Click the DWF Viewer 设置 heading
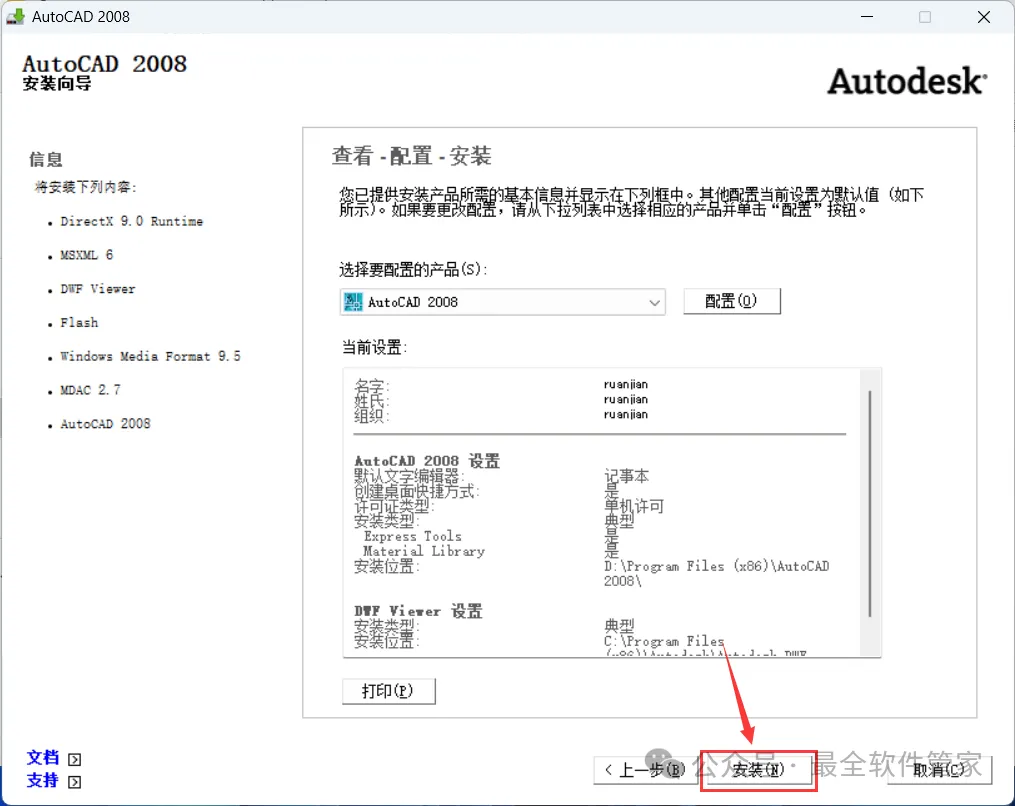This screenshot has width=1015, height=806. [x=418, y=611]
